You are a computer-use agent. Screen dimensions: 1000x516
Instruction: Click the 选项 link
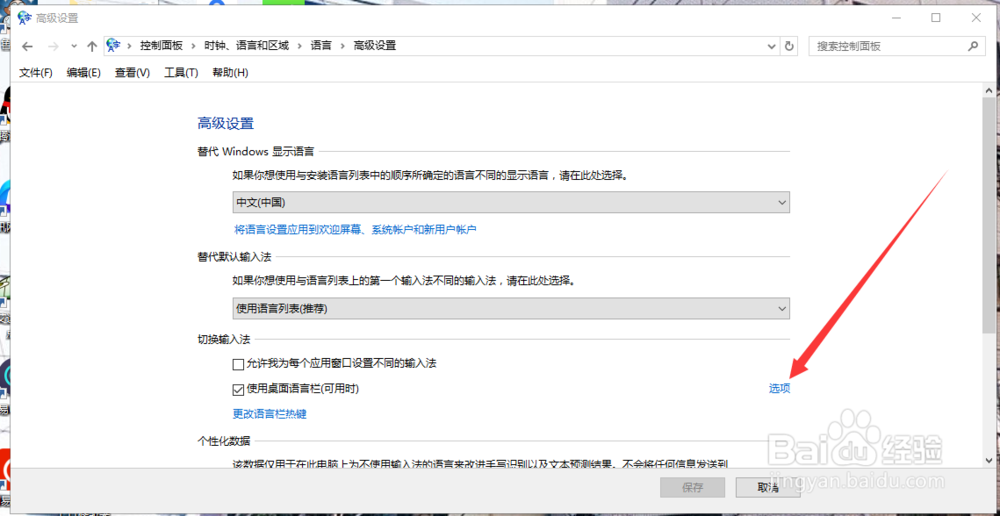tap(779, 388)
